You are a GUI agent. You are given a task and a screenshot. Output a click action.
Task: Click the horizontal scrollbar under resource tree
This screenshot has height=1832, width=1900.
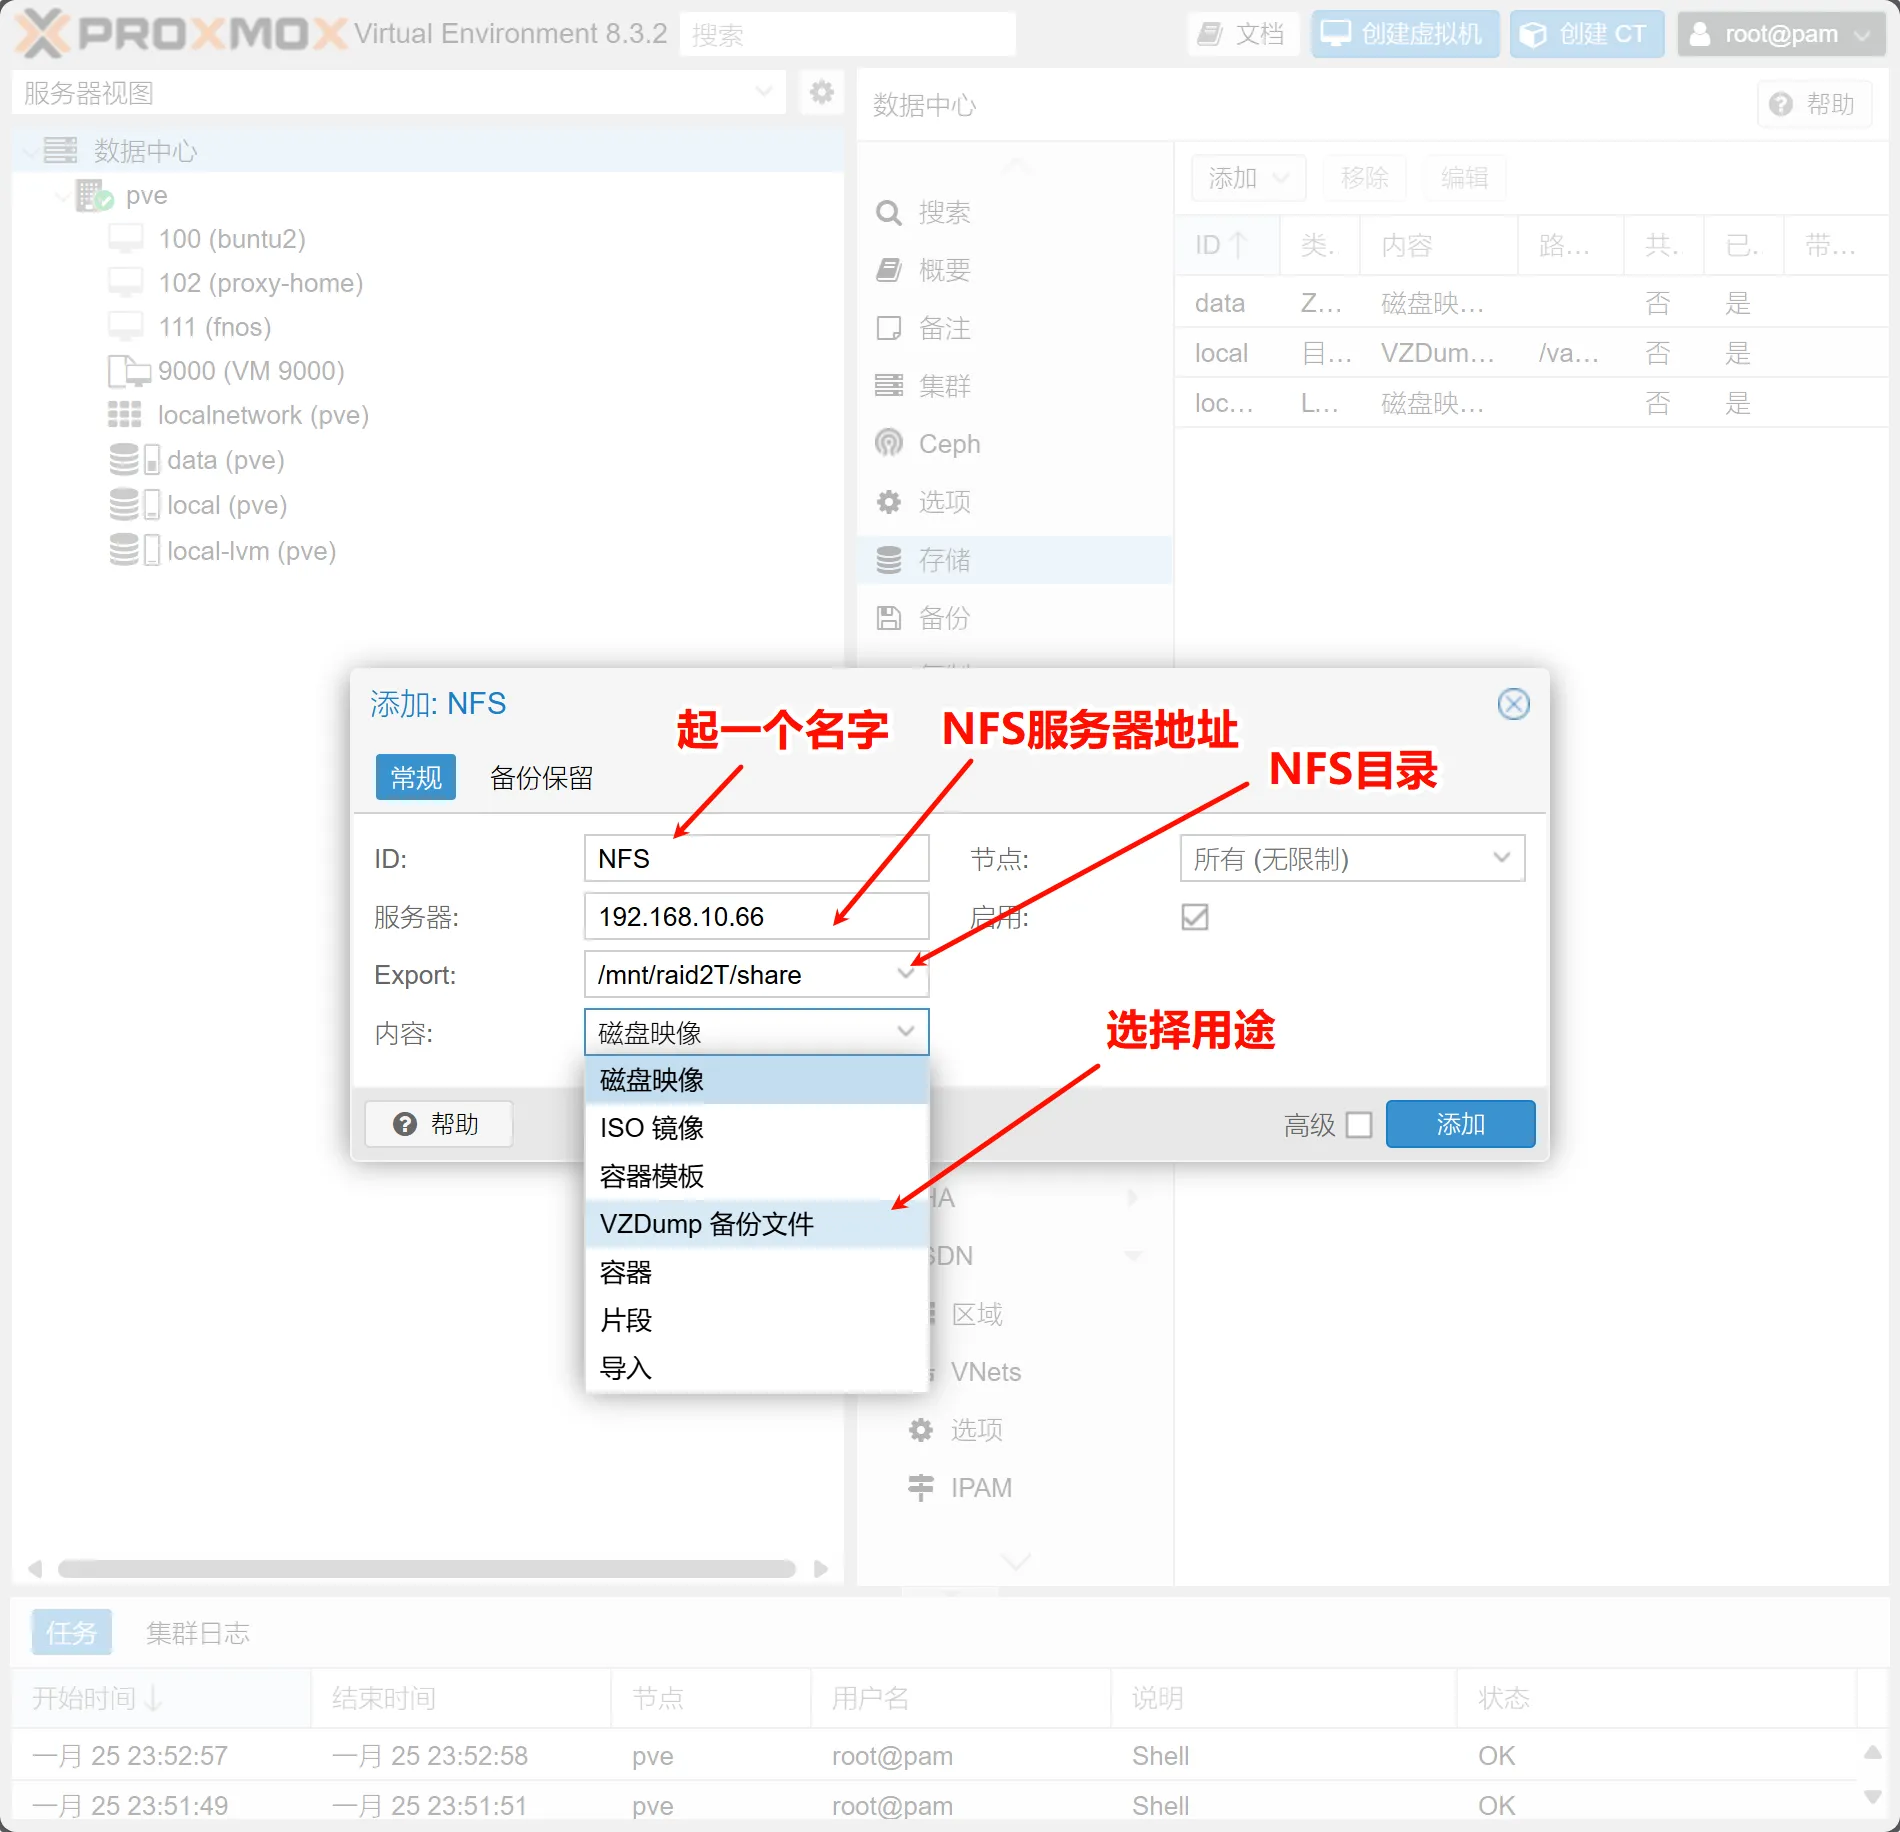click(427, 1569)
